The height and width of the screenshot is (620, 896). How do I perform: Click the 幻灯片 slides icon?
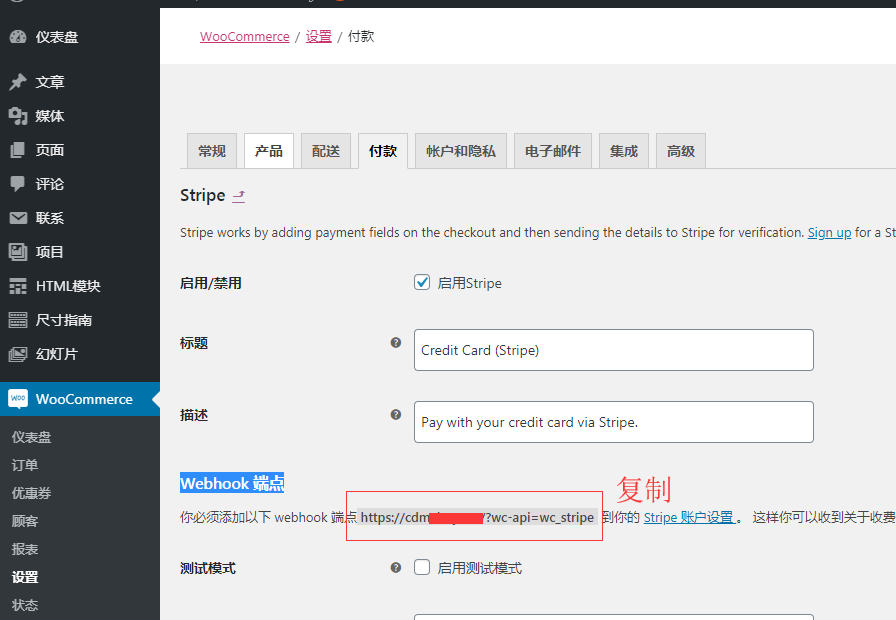point(18,354)
